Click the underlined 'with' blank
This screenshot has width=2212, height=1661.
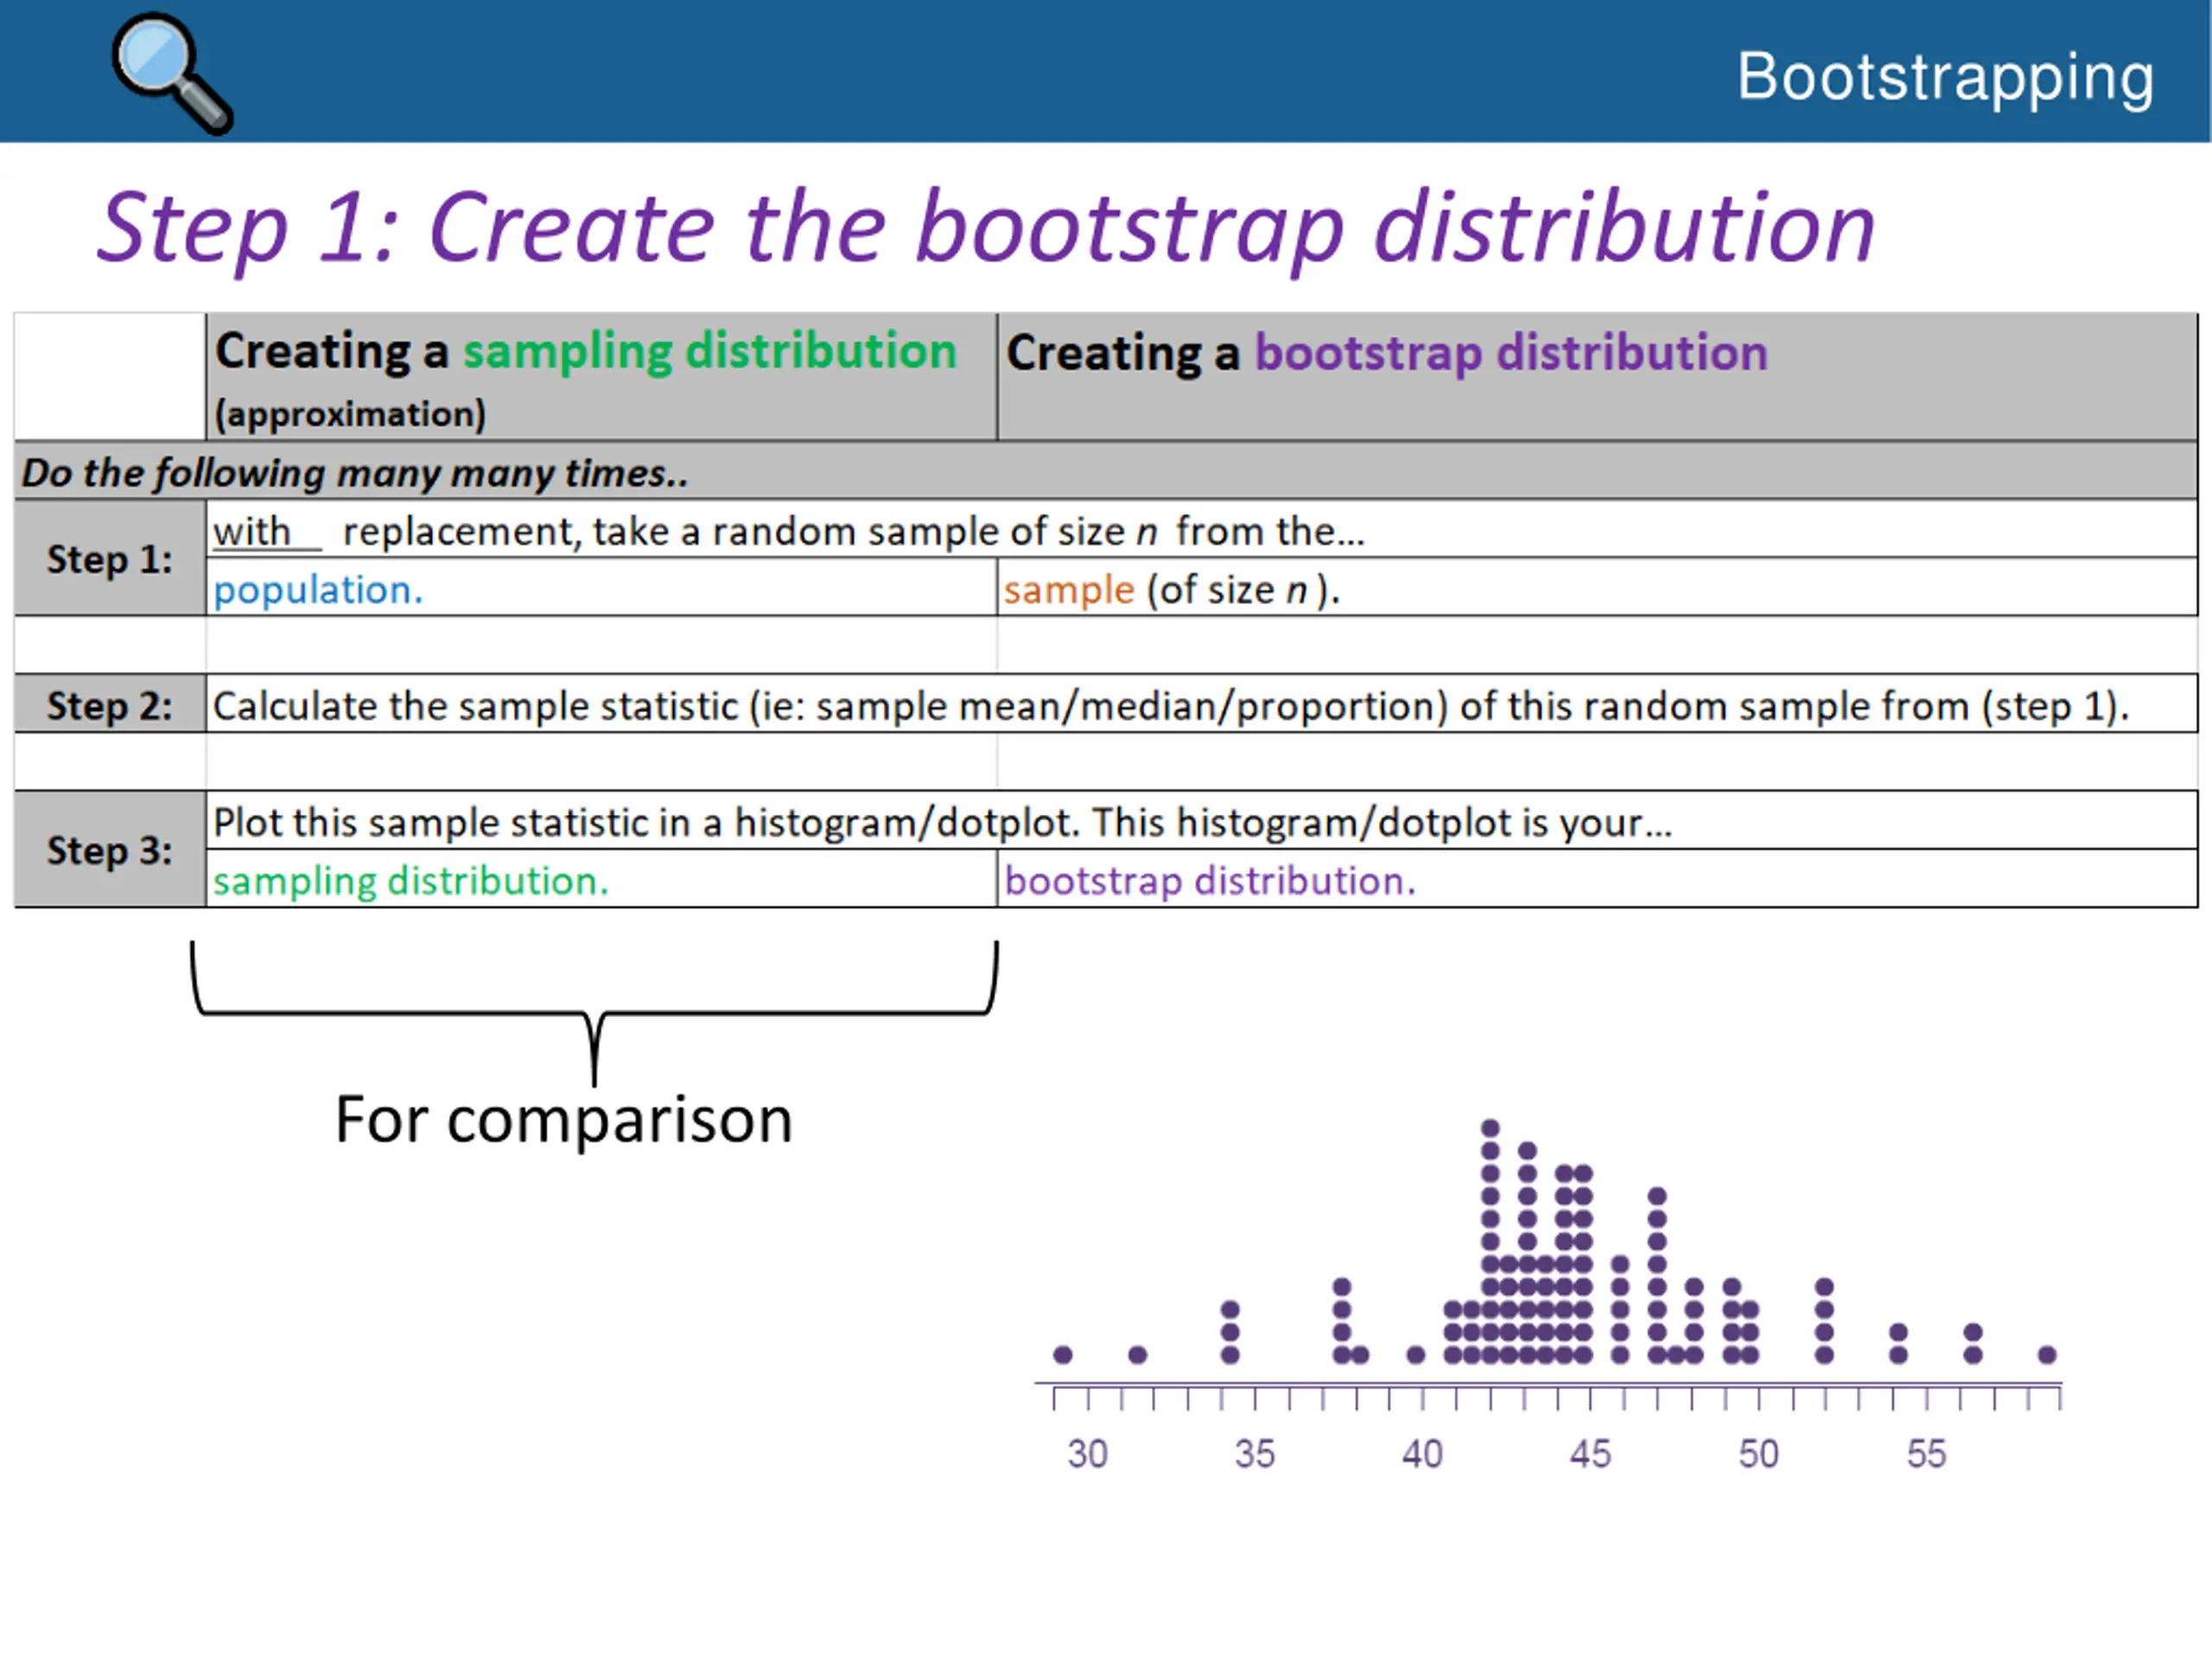point(266,532)
